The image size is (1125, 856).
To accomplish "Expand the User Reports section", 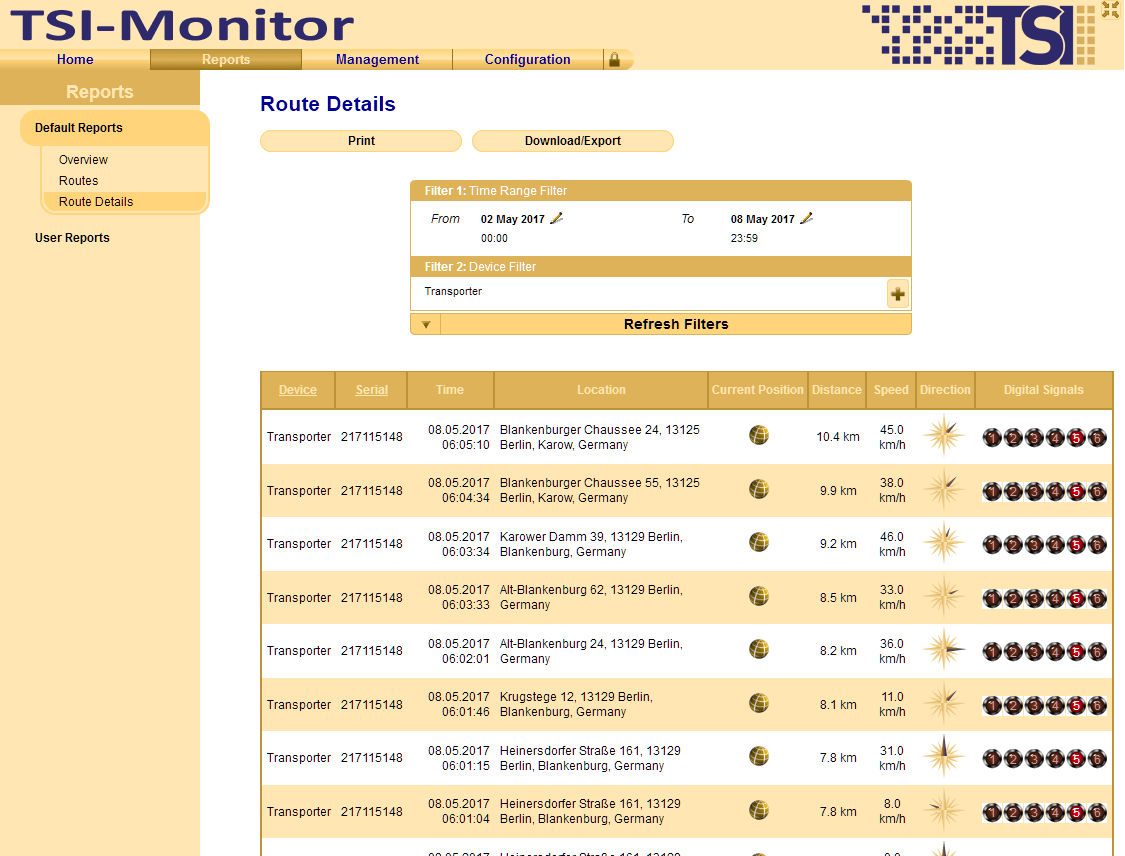I will pyautogui.click(x=72, y=237).
